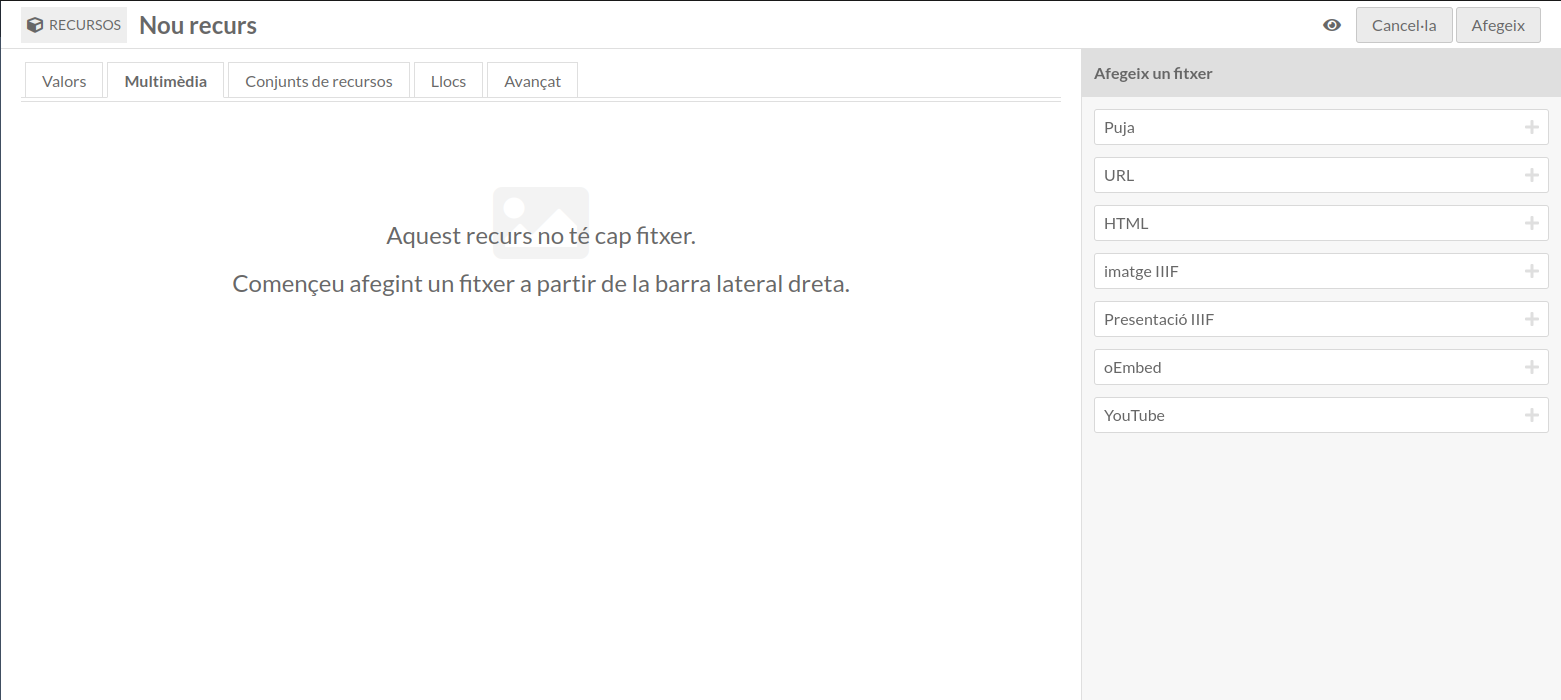The height and width of the screenshot is (700, 1561).
Task: Click the Cancel·la button
Action: [x=1404, y=25]
